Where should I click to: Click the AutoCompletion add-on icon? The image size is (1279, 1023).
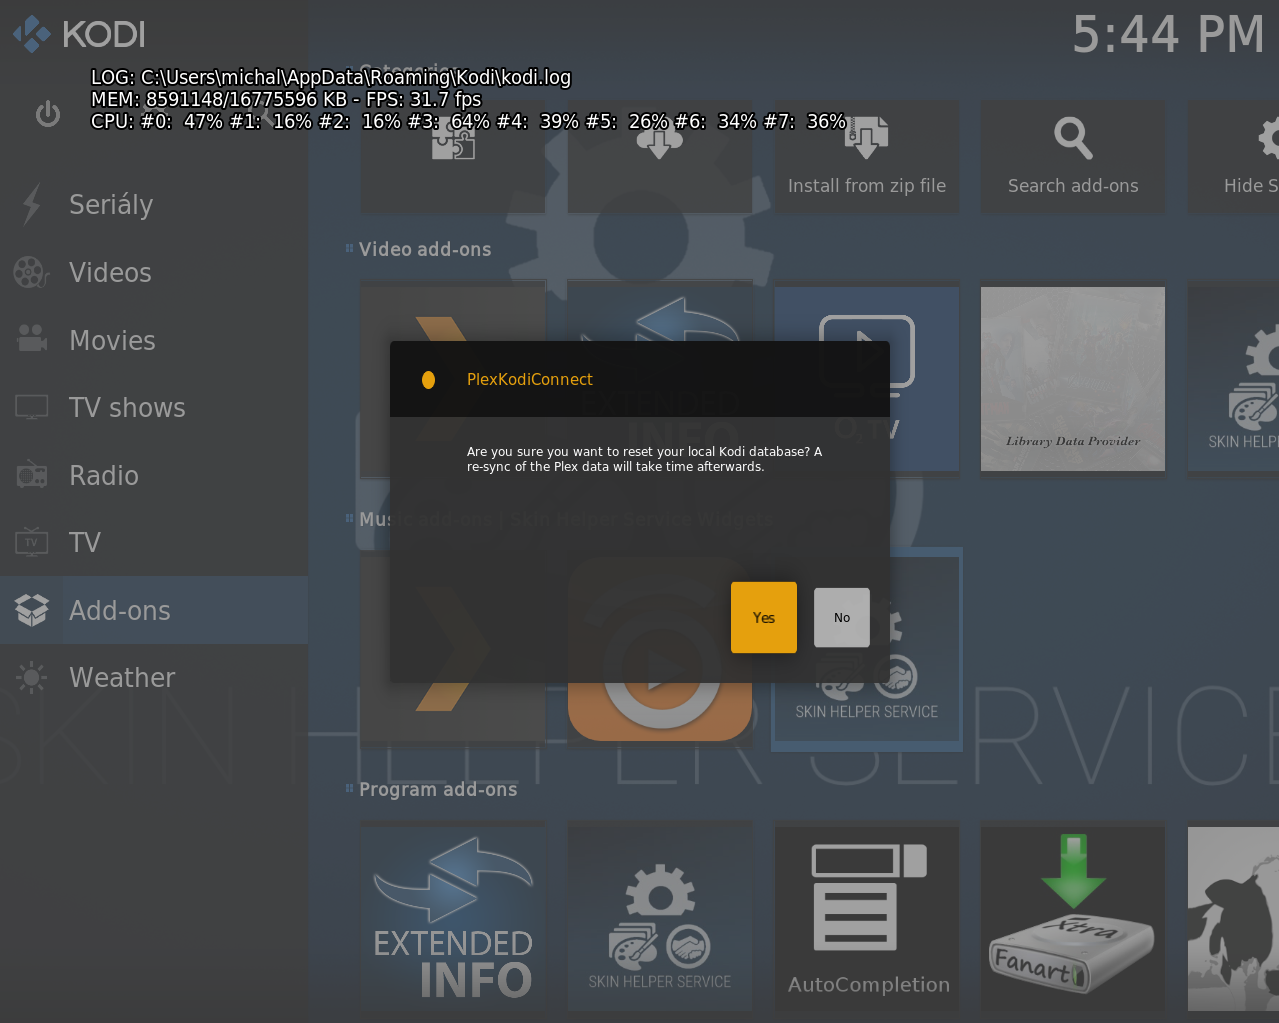(x=866, y=915)
